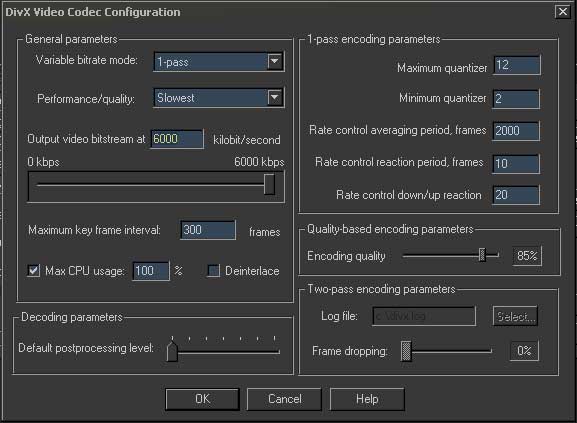Click the 'Log file:' label

(339, 316)
